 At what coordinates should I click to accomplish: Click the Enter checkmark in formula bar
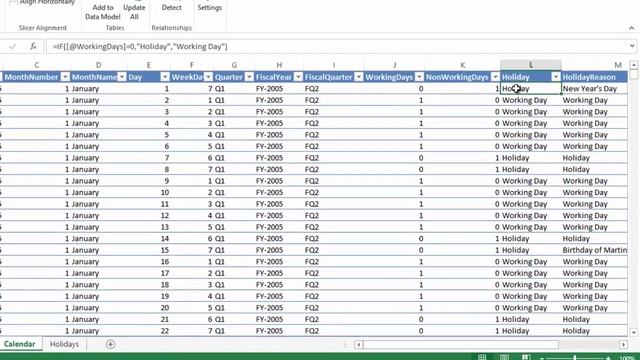[13, 47]
